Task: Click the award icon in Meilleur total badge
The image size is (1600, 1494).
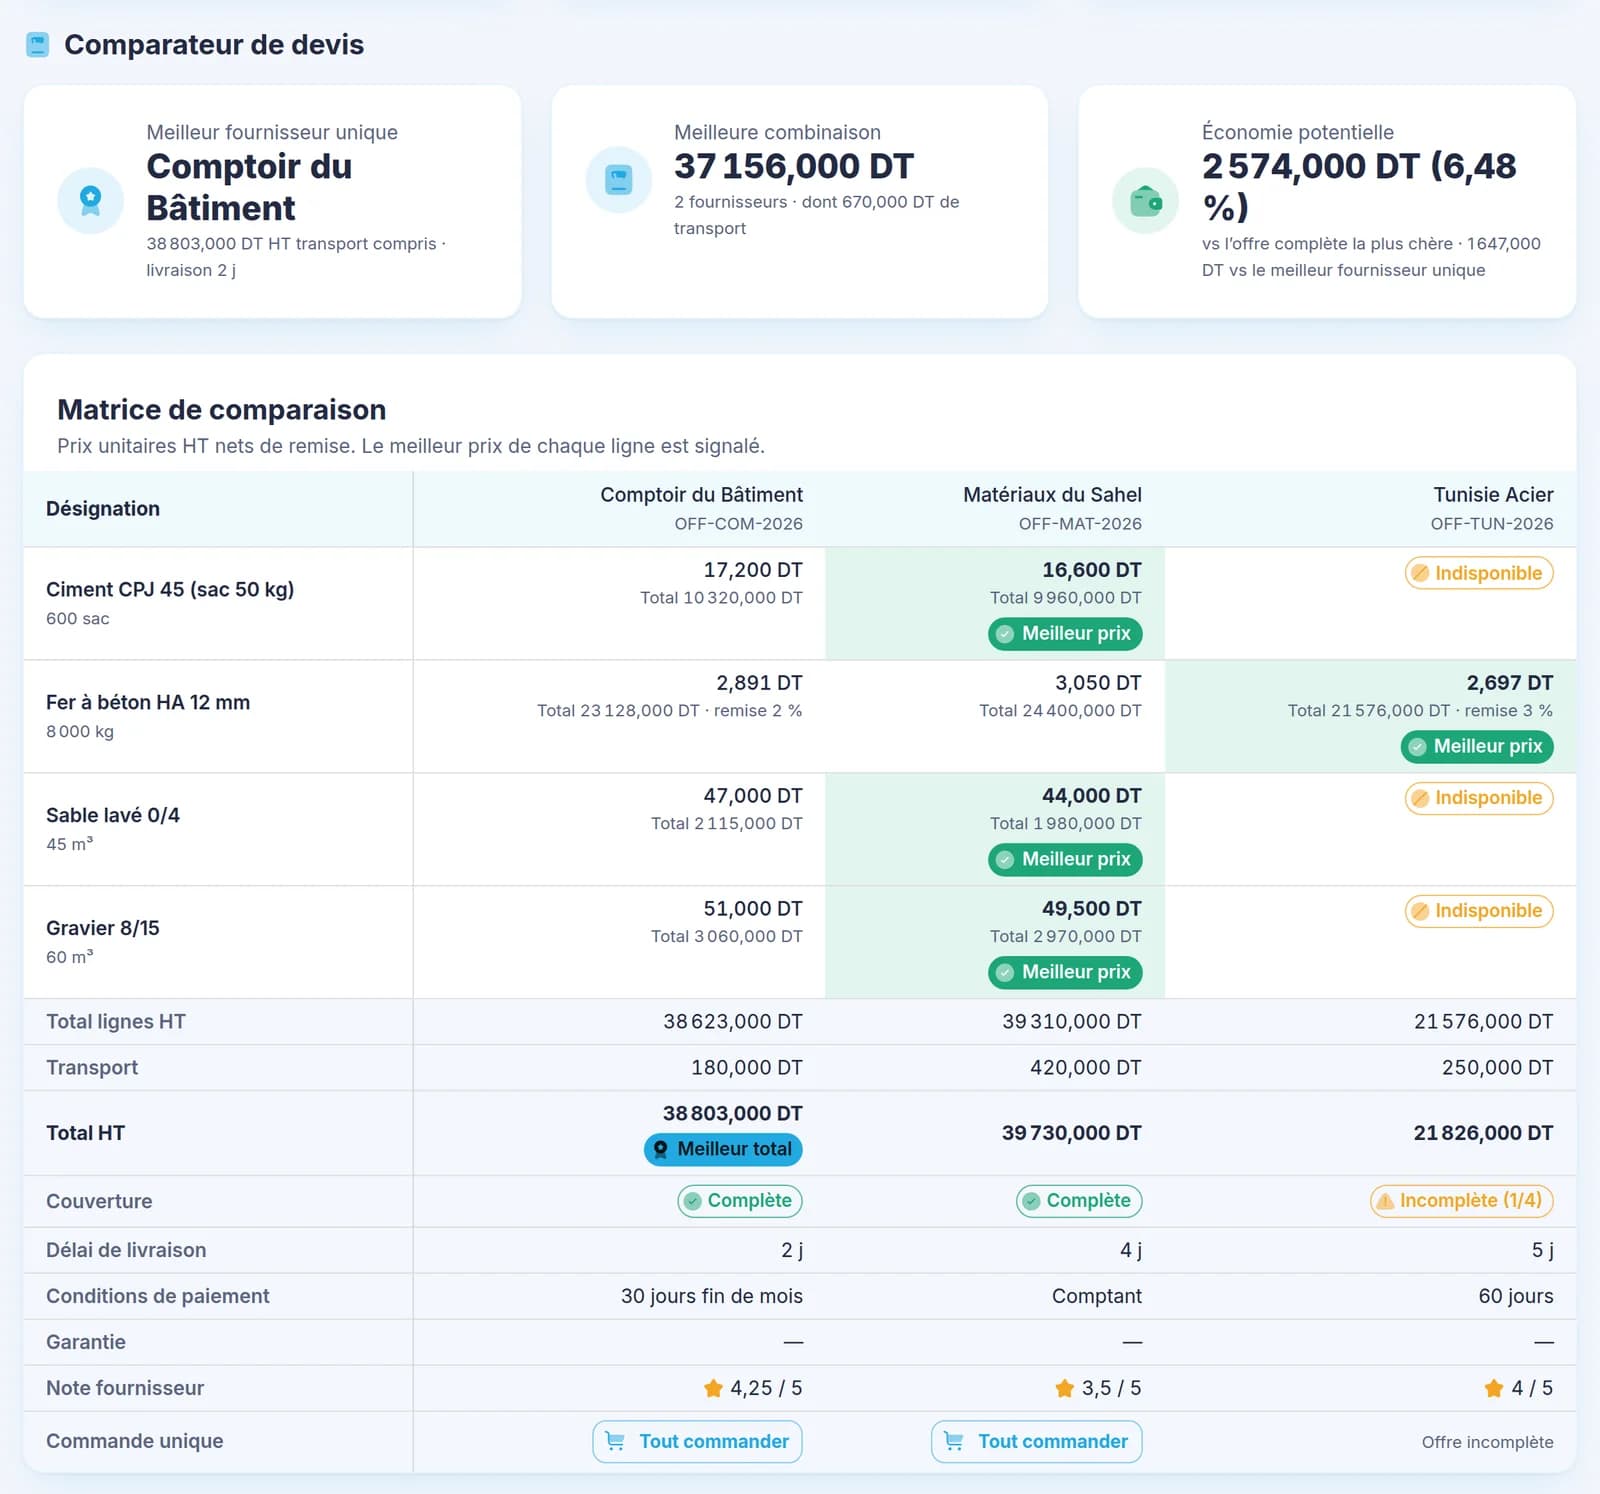Action: point(661,1150)
